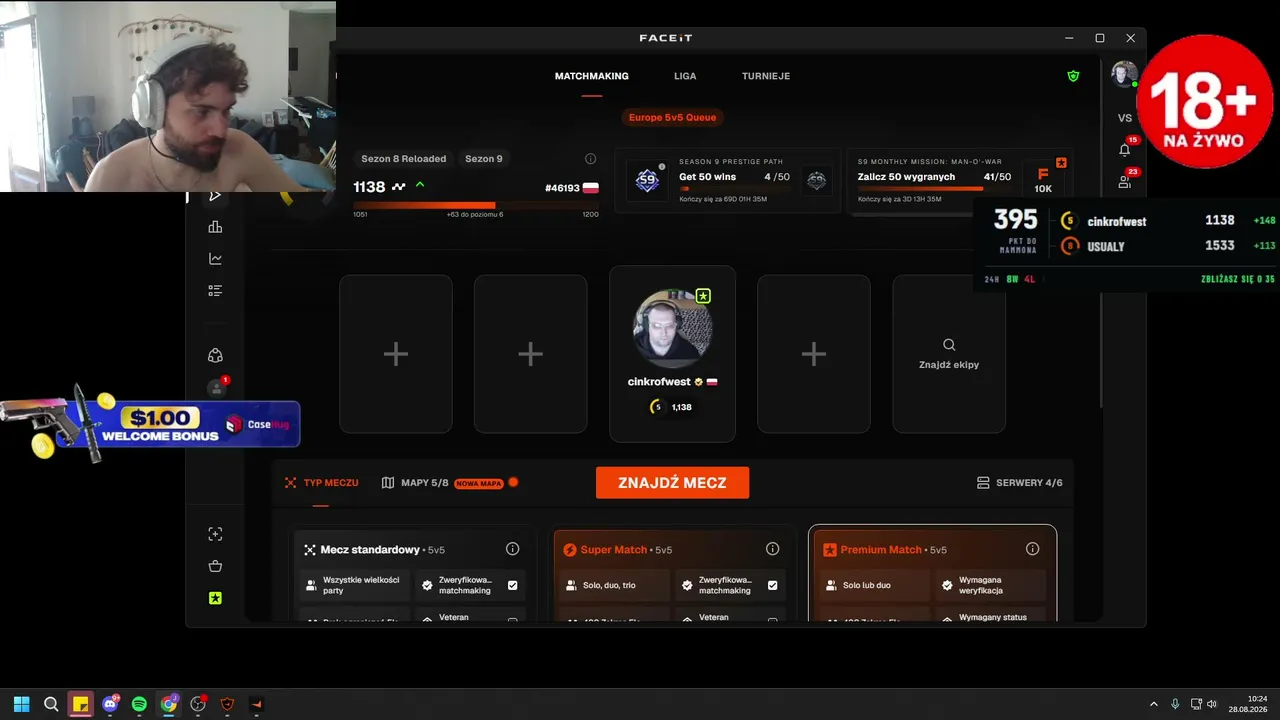Toggle Zweryfikowany matchmaking checkbox on Mecz standardowy
The width and height of the screenshot is (1280, 720).
tap(513, 585)
